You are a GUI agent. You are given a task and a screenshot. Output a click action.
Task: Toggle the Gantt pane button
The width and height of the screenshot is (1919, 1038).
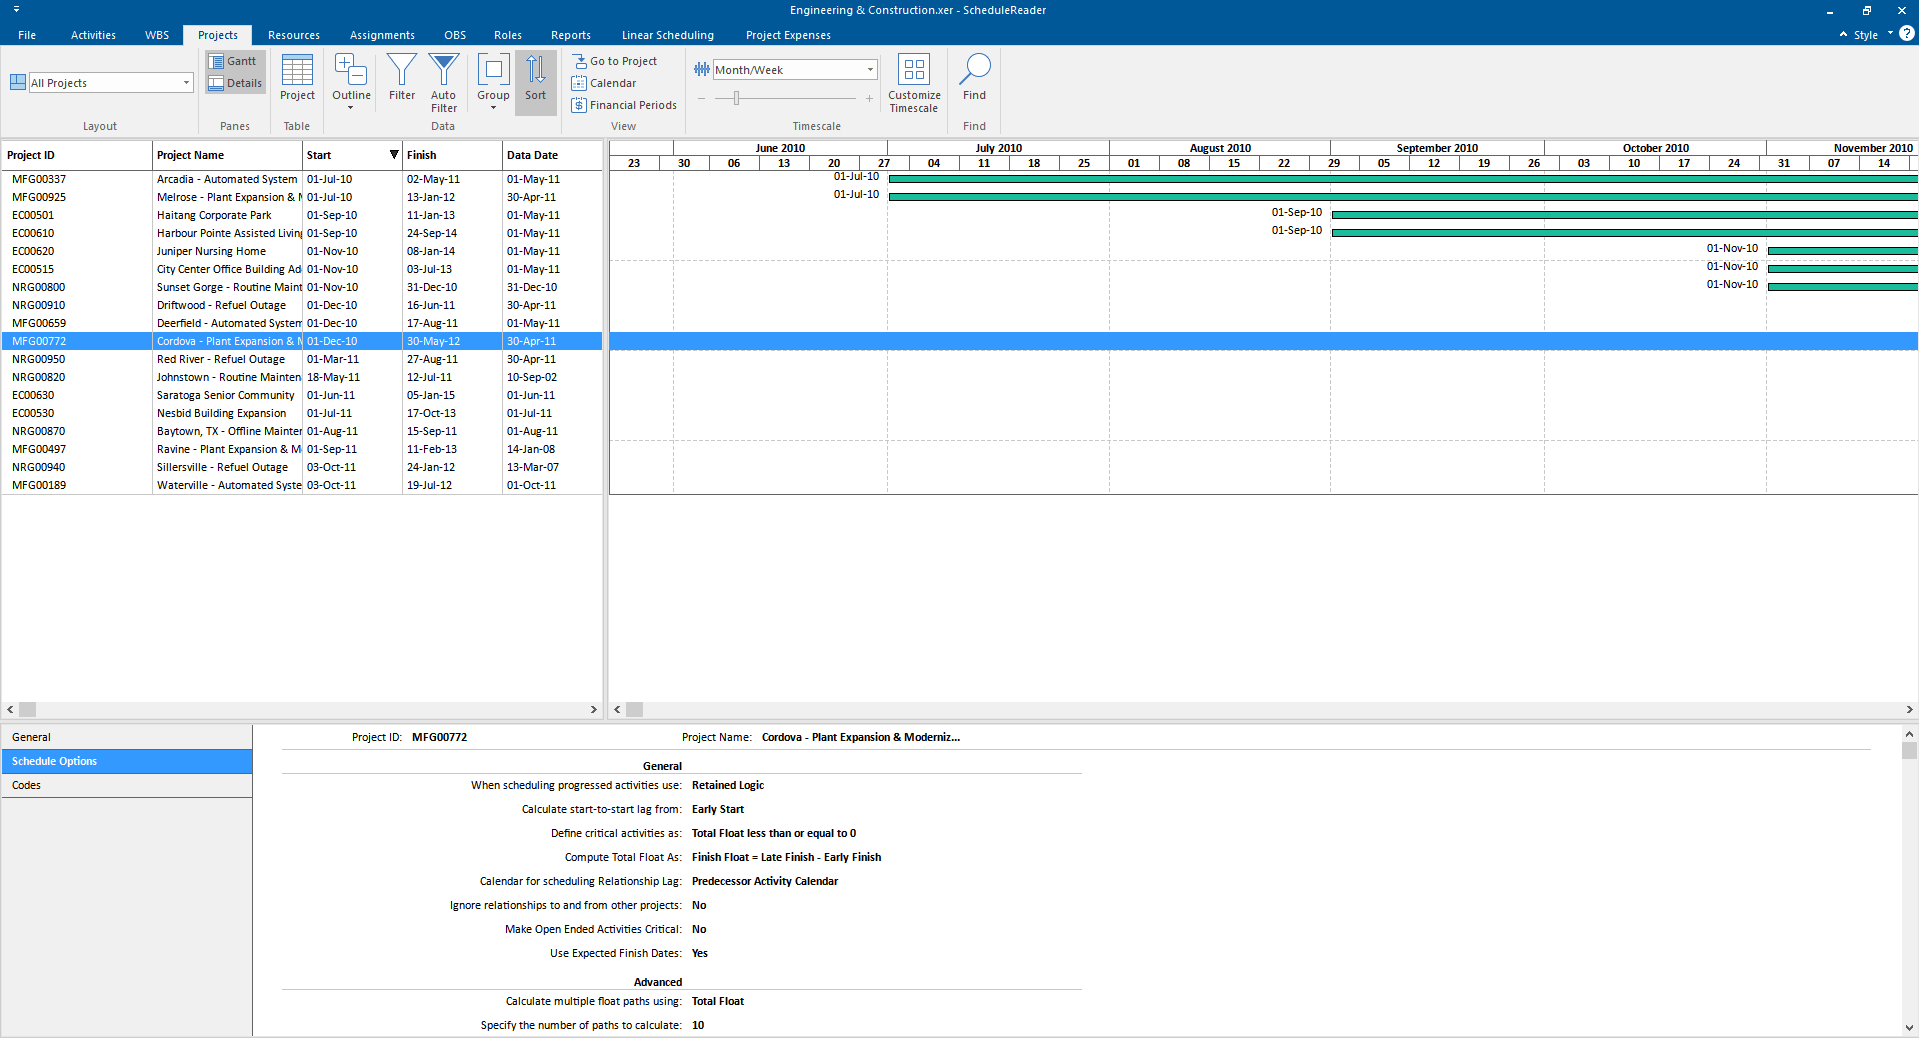(x=234, y=61)
